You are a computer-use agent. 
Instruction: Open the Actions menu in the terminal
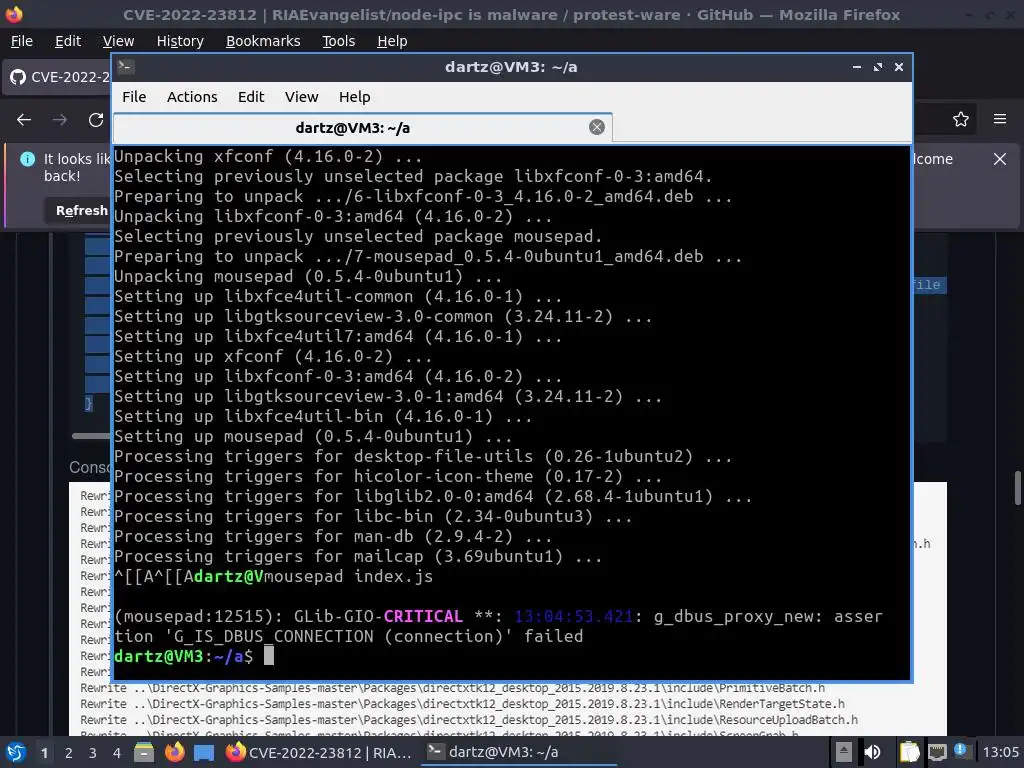tap(192, 97)
